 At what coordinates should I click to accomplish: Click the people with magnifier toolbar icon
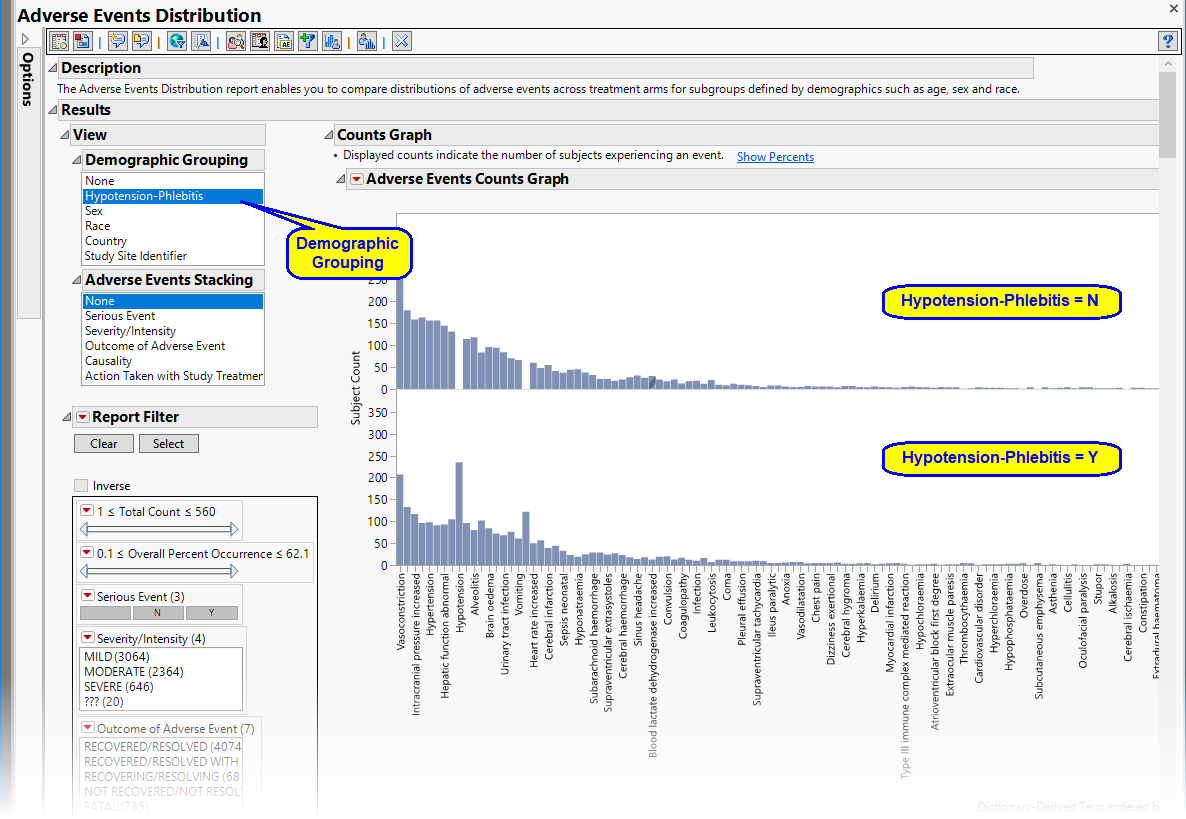coord(236,41)
